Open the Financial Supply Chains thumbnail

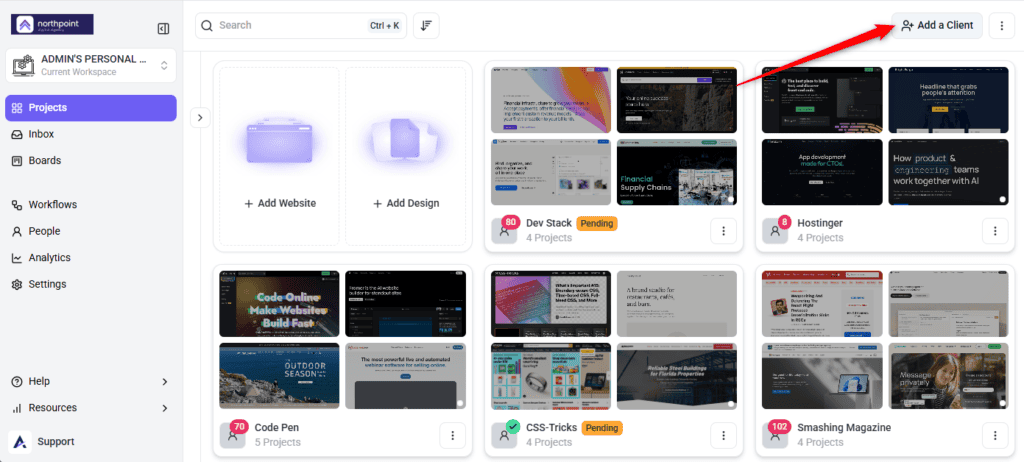point(677,172)
